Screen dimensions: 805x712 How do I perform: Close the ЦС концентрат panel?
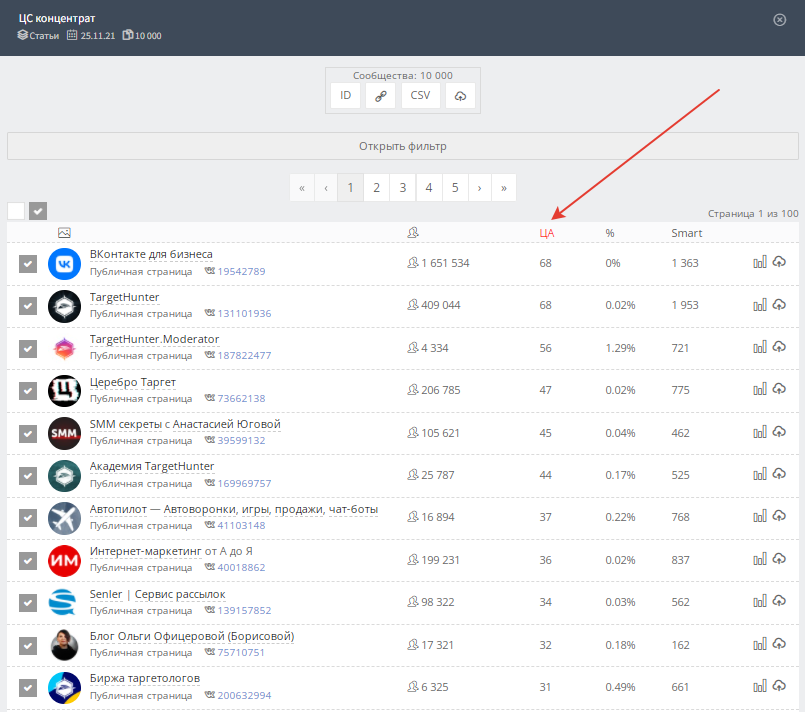[779, 20]
